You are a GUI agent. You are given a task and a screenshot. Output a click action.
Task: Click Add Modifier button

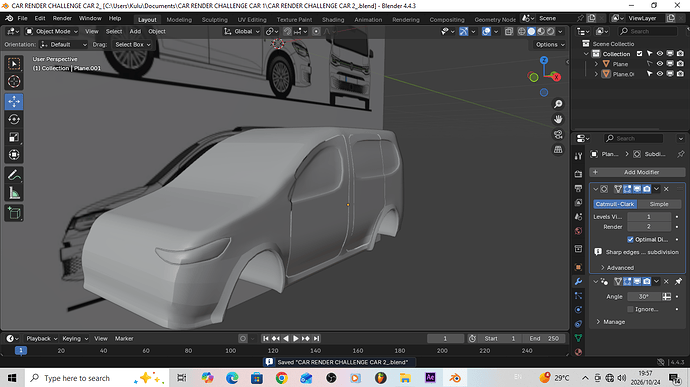pos(637,172)
